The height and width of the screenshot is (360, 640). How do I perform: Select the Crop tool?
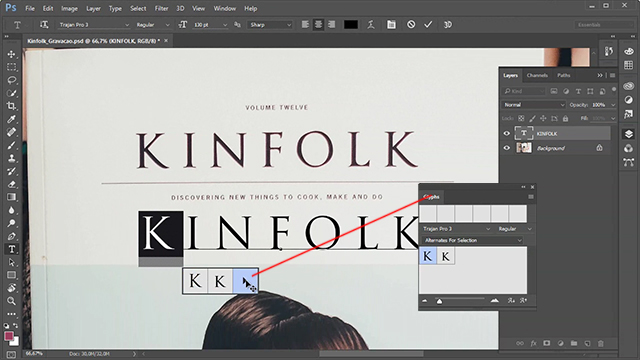pyautogui.click(x=11, y=106)
